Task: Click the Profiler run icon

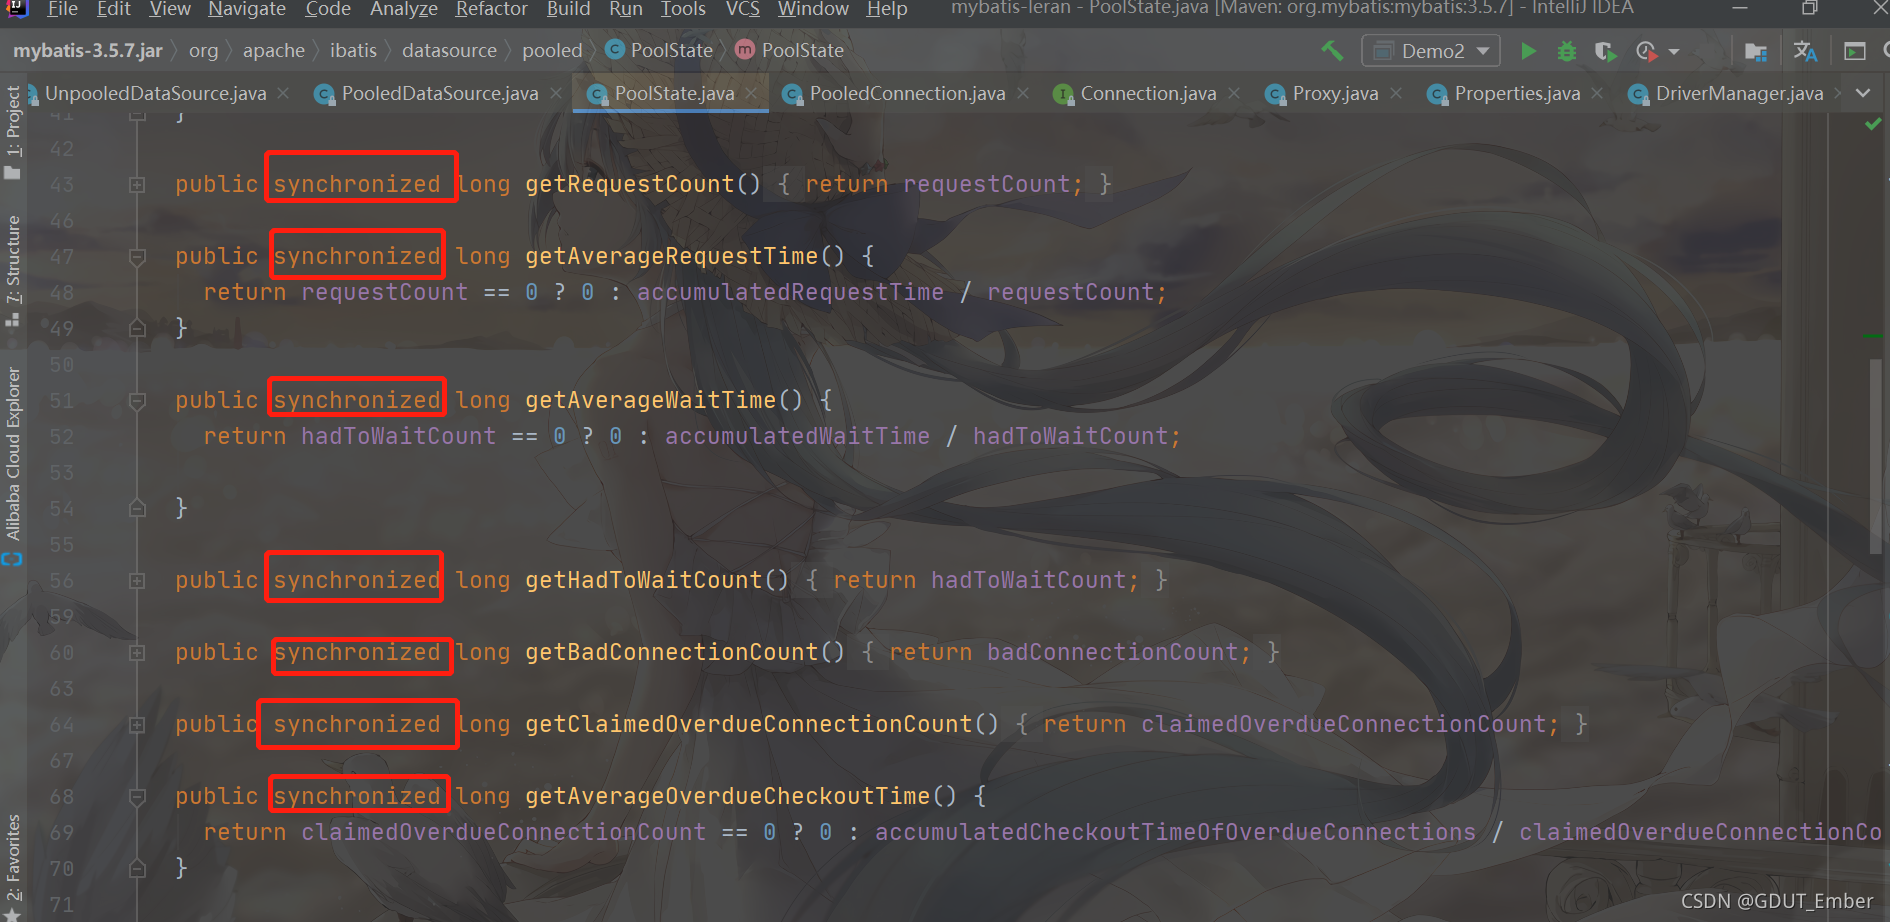Action: (1646, 51)
